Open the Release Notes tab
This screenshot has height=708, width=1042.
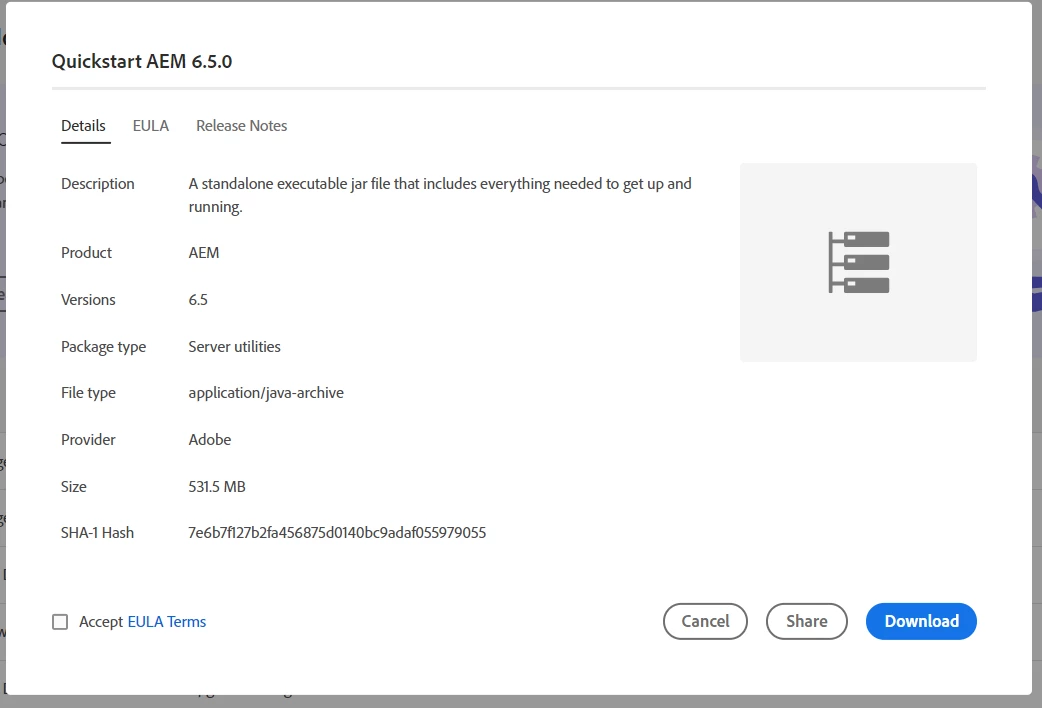click(241, 126)
